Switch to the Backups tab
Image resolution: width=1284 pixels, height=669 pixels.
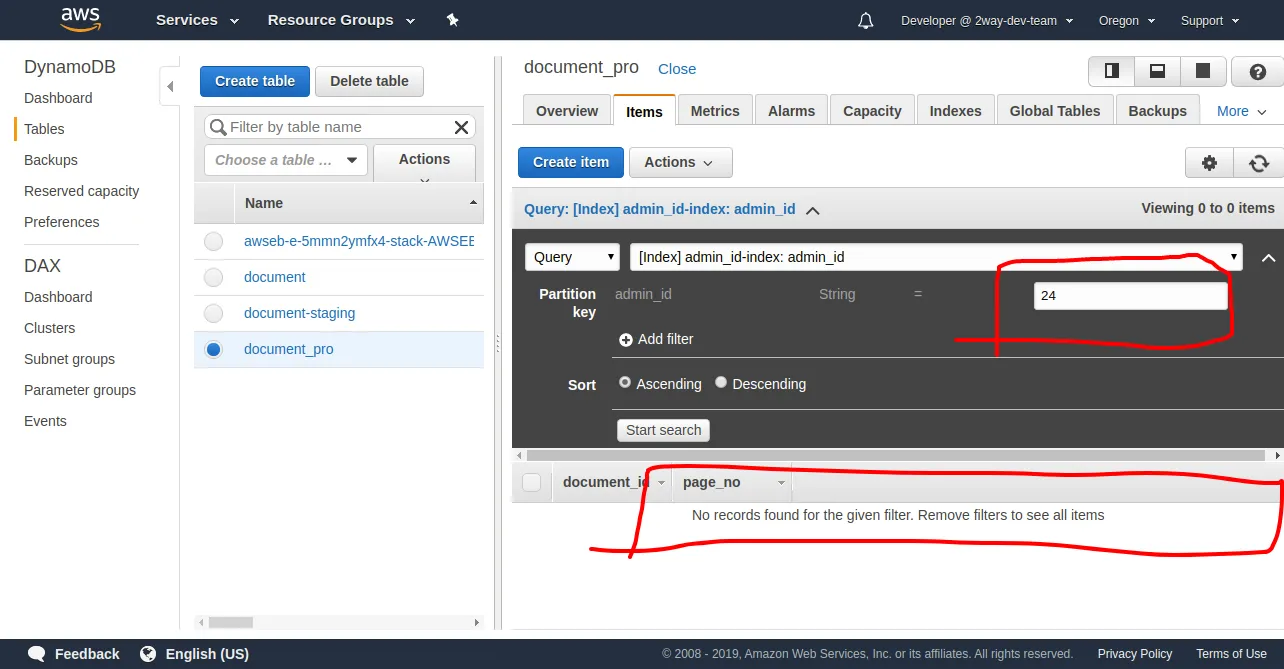[1157, 111]
